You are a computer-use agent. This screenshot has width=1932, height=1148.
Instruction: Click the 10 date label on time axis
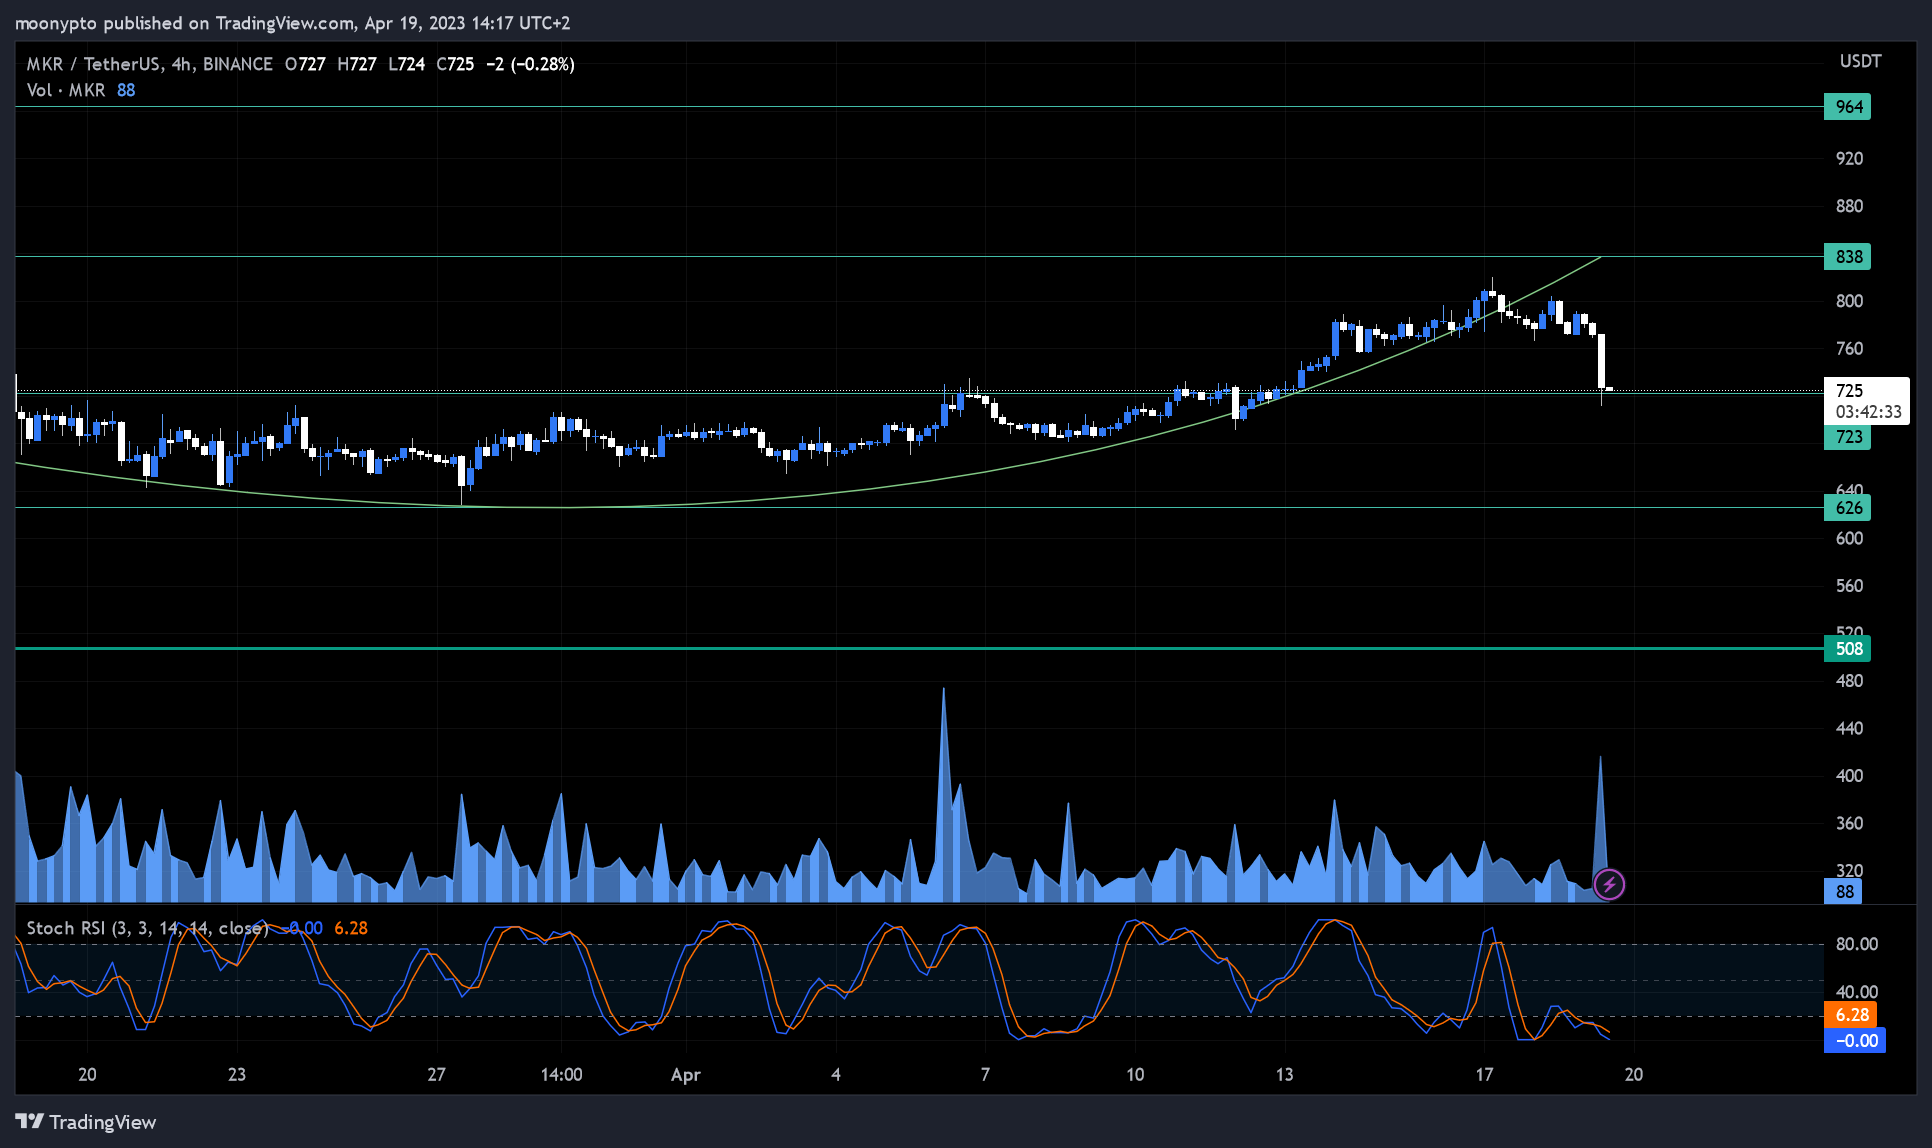tap(1135, 1075)
